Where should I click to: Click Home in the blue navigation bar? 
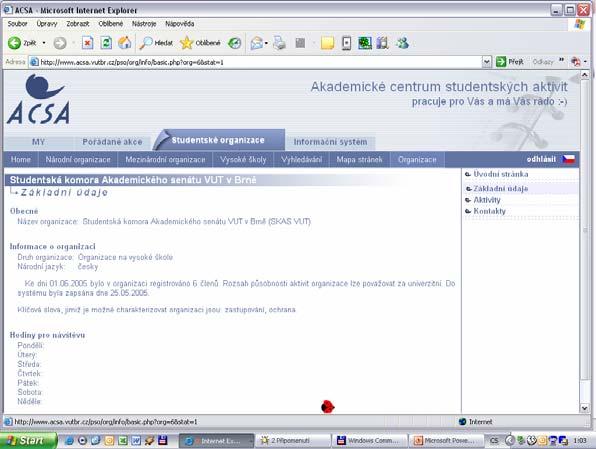coord(21,159)
